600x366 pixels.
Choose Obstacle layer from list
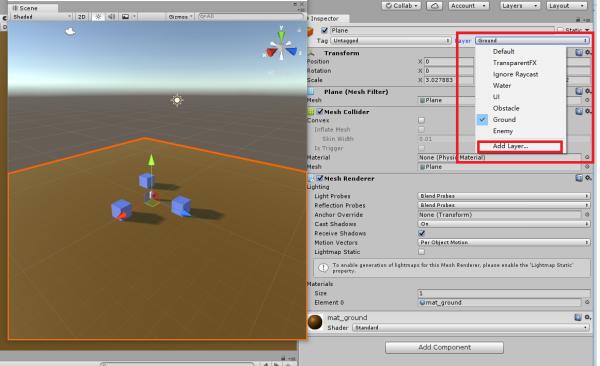click(506, 108)
